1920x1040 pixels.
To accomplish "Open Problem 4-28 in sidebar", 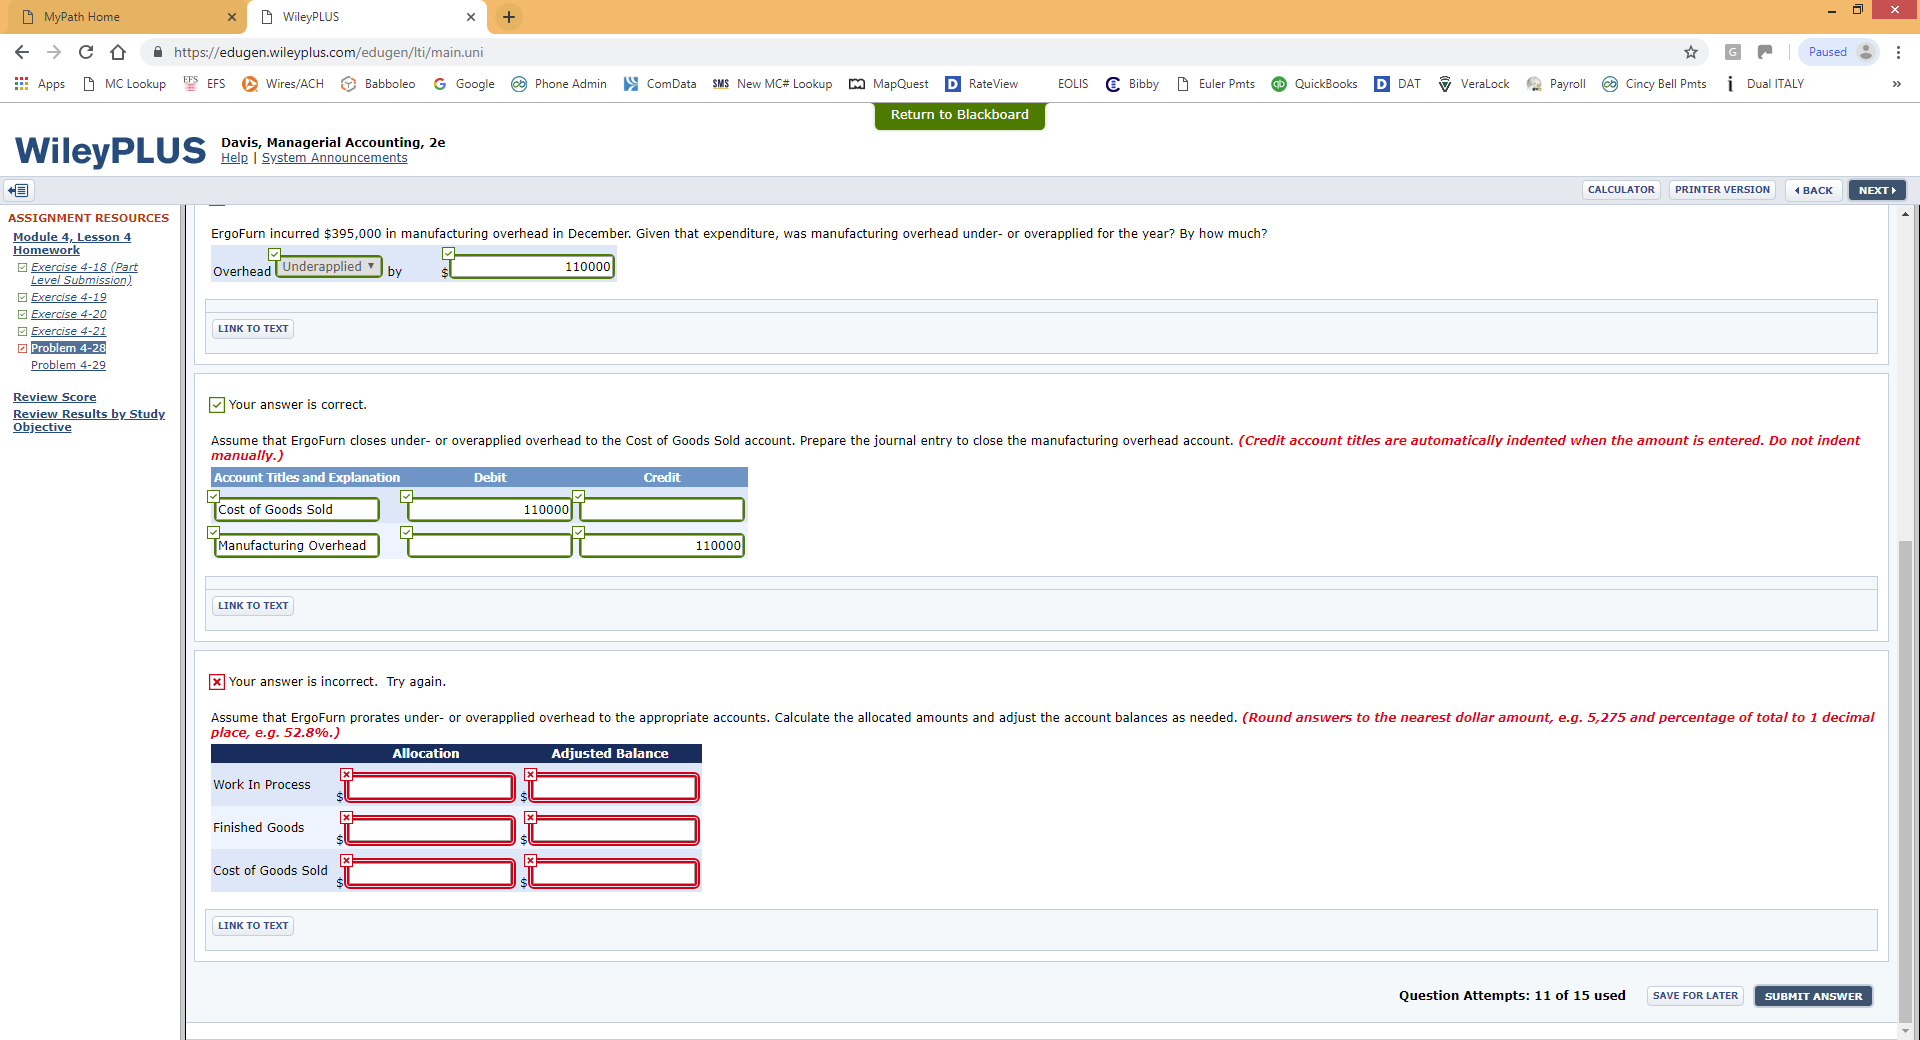I will (68, 348).
